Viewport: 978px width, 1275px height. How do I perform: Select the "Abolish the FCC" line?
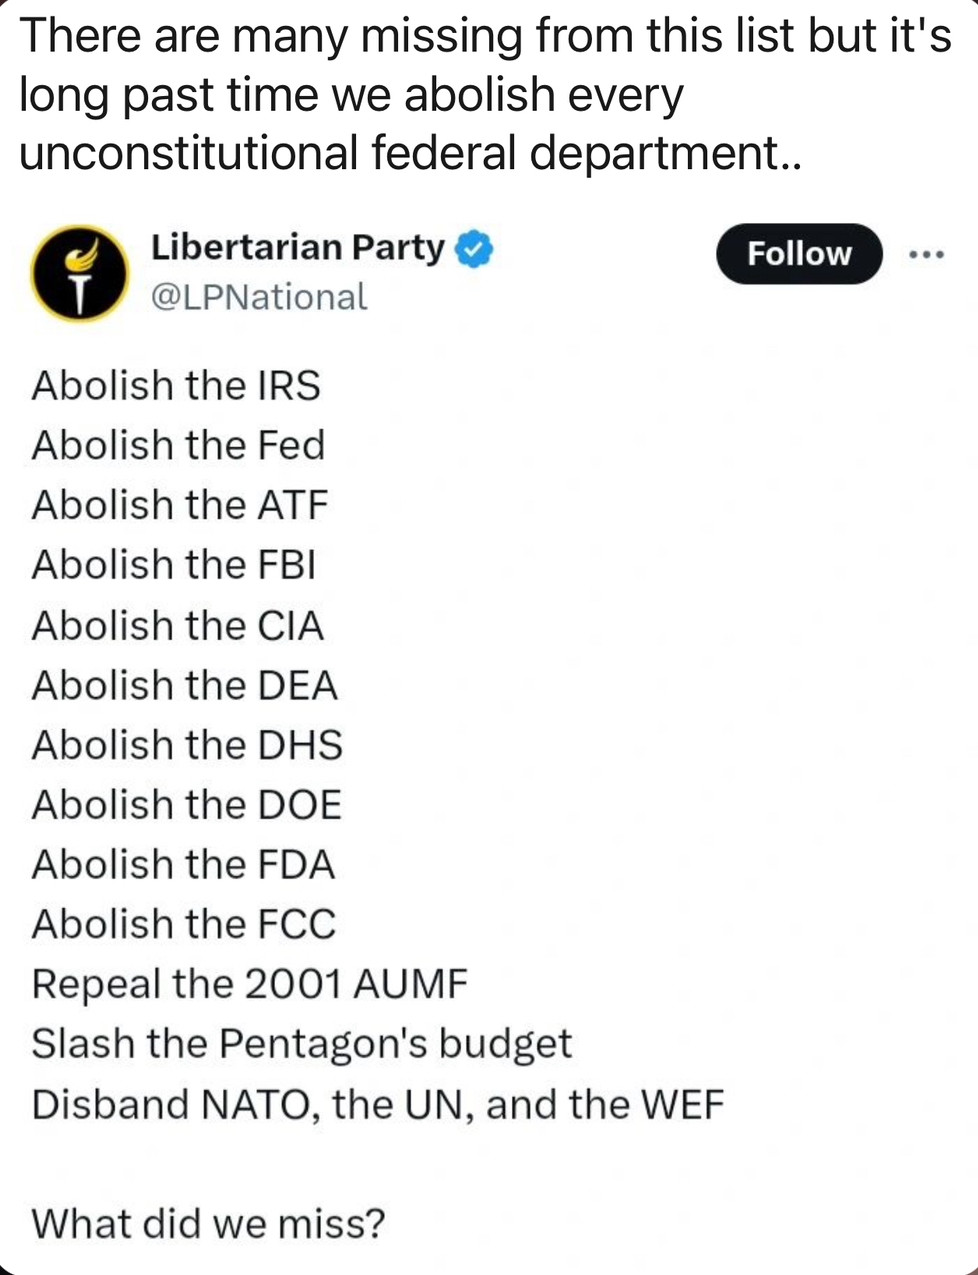pos(184,925)
